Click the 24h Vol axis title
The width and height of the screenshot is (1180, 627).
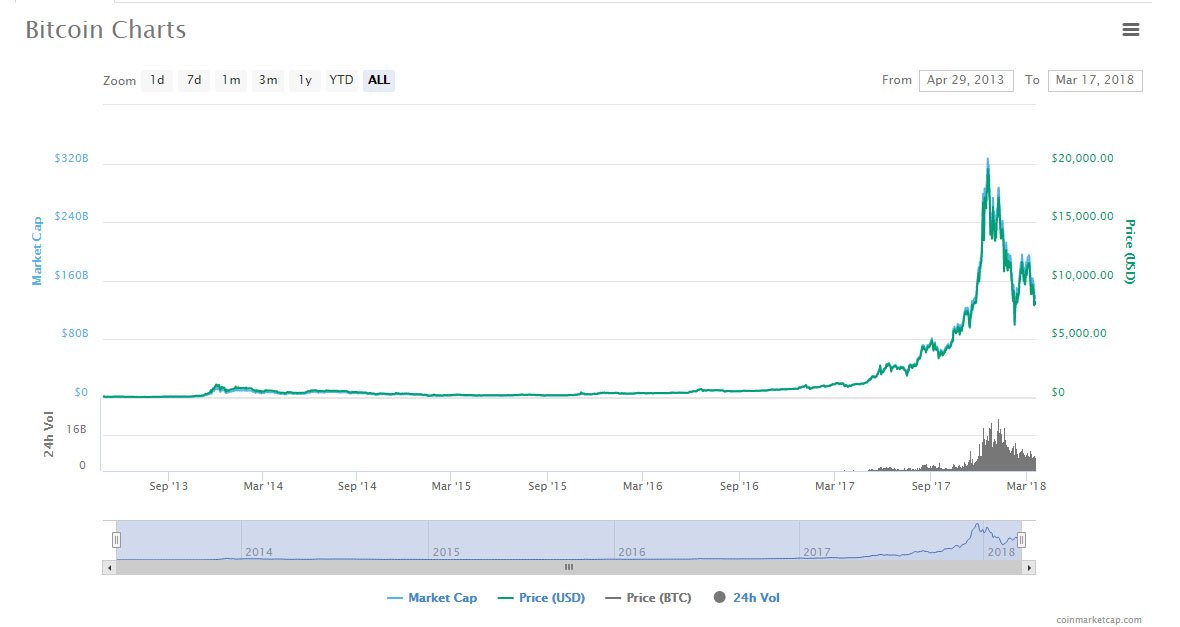49,434
